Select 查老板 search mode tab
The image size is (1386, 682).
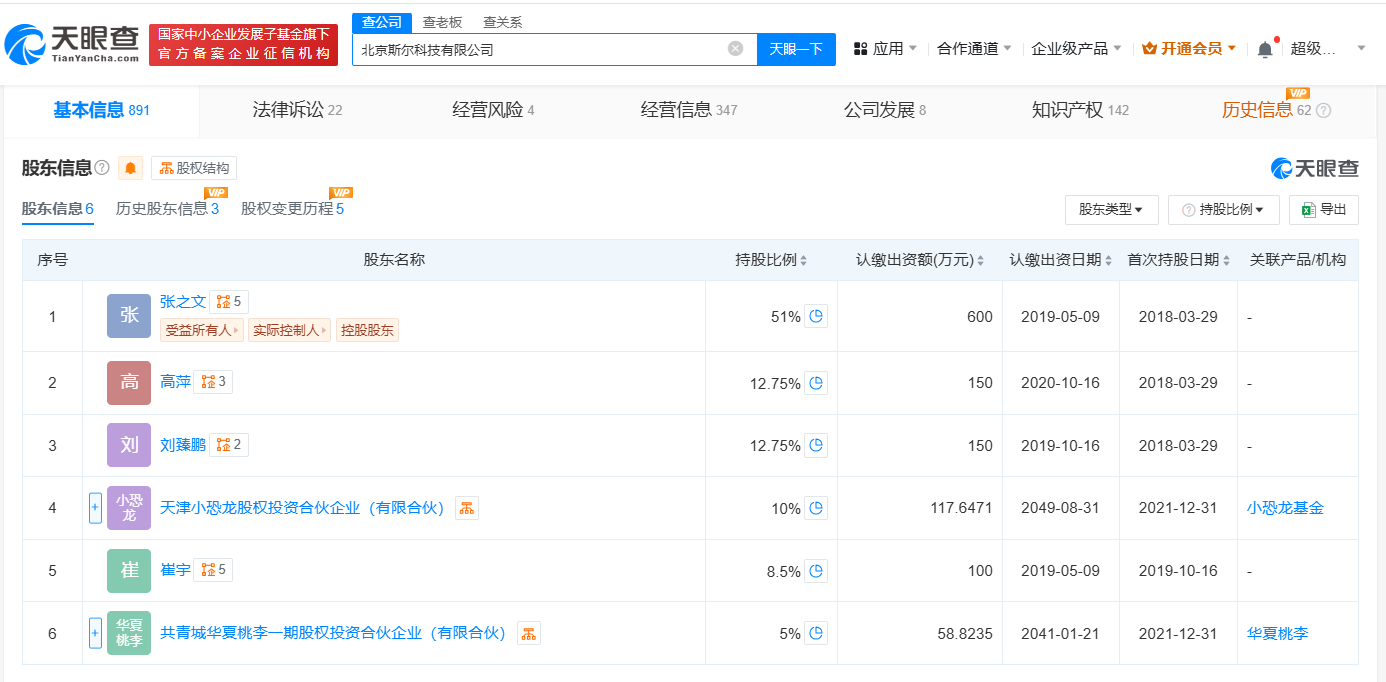click(442, 22)
